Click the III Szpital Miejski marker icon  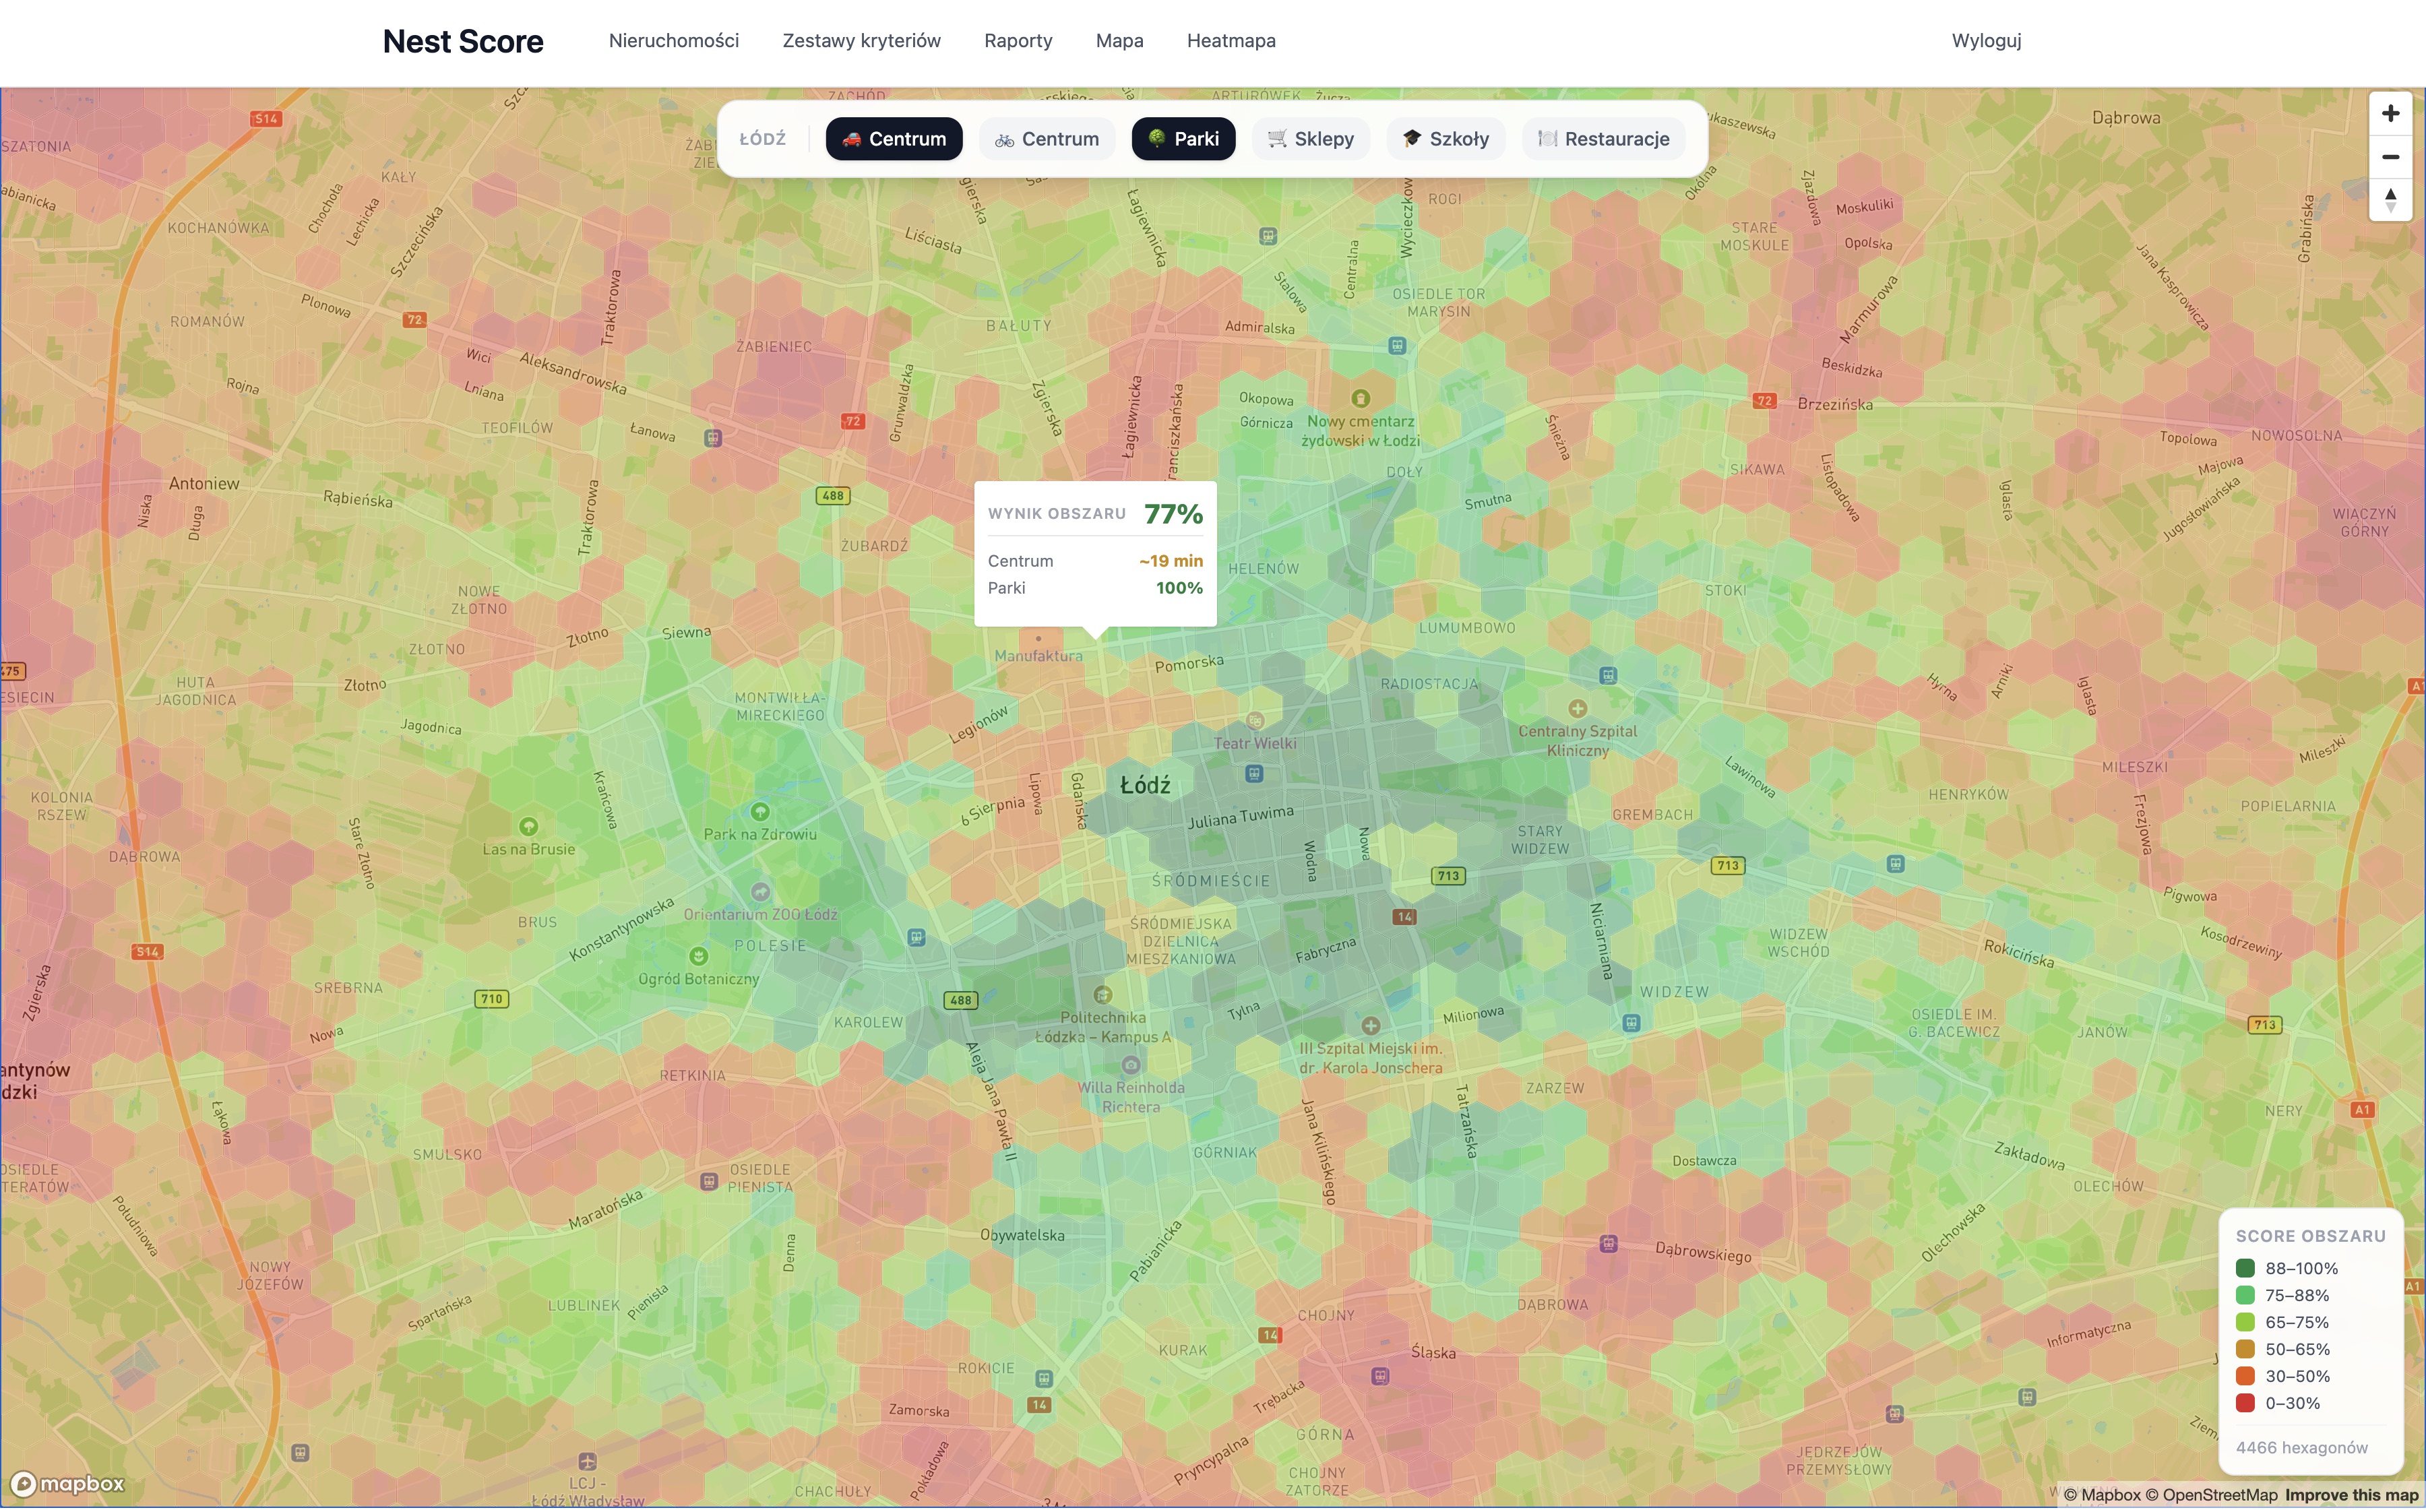(x=1370, y=1025)
